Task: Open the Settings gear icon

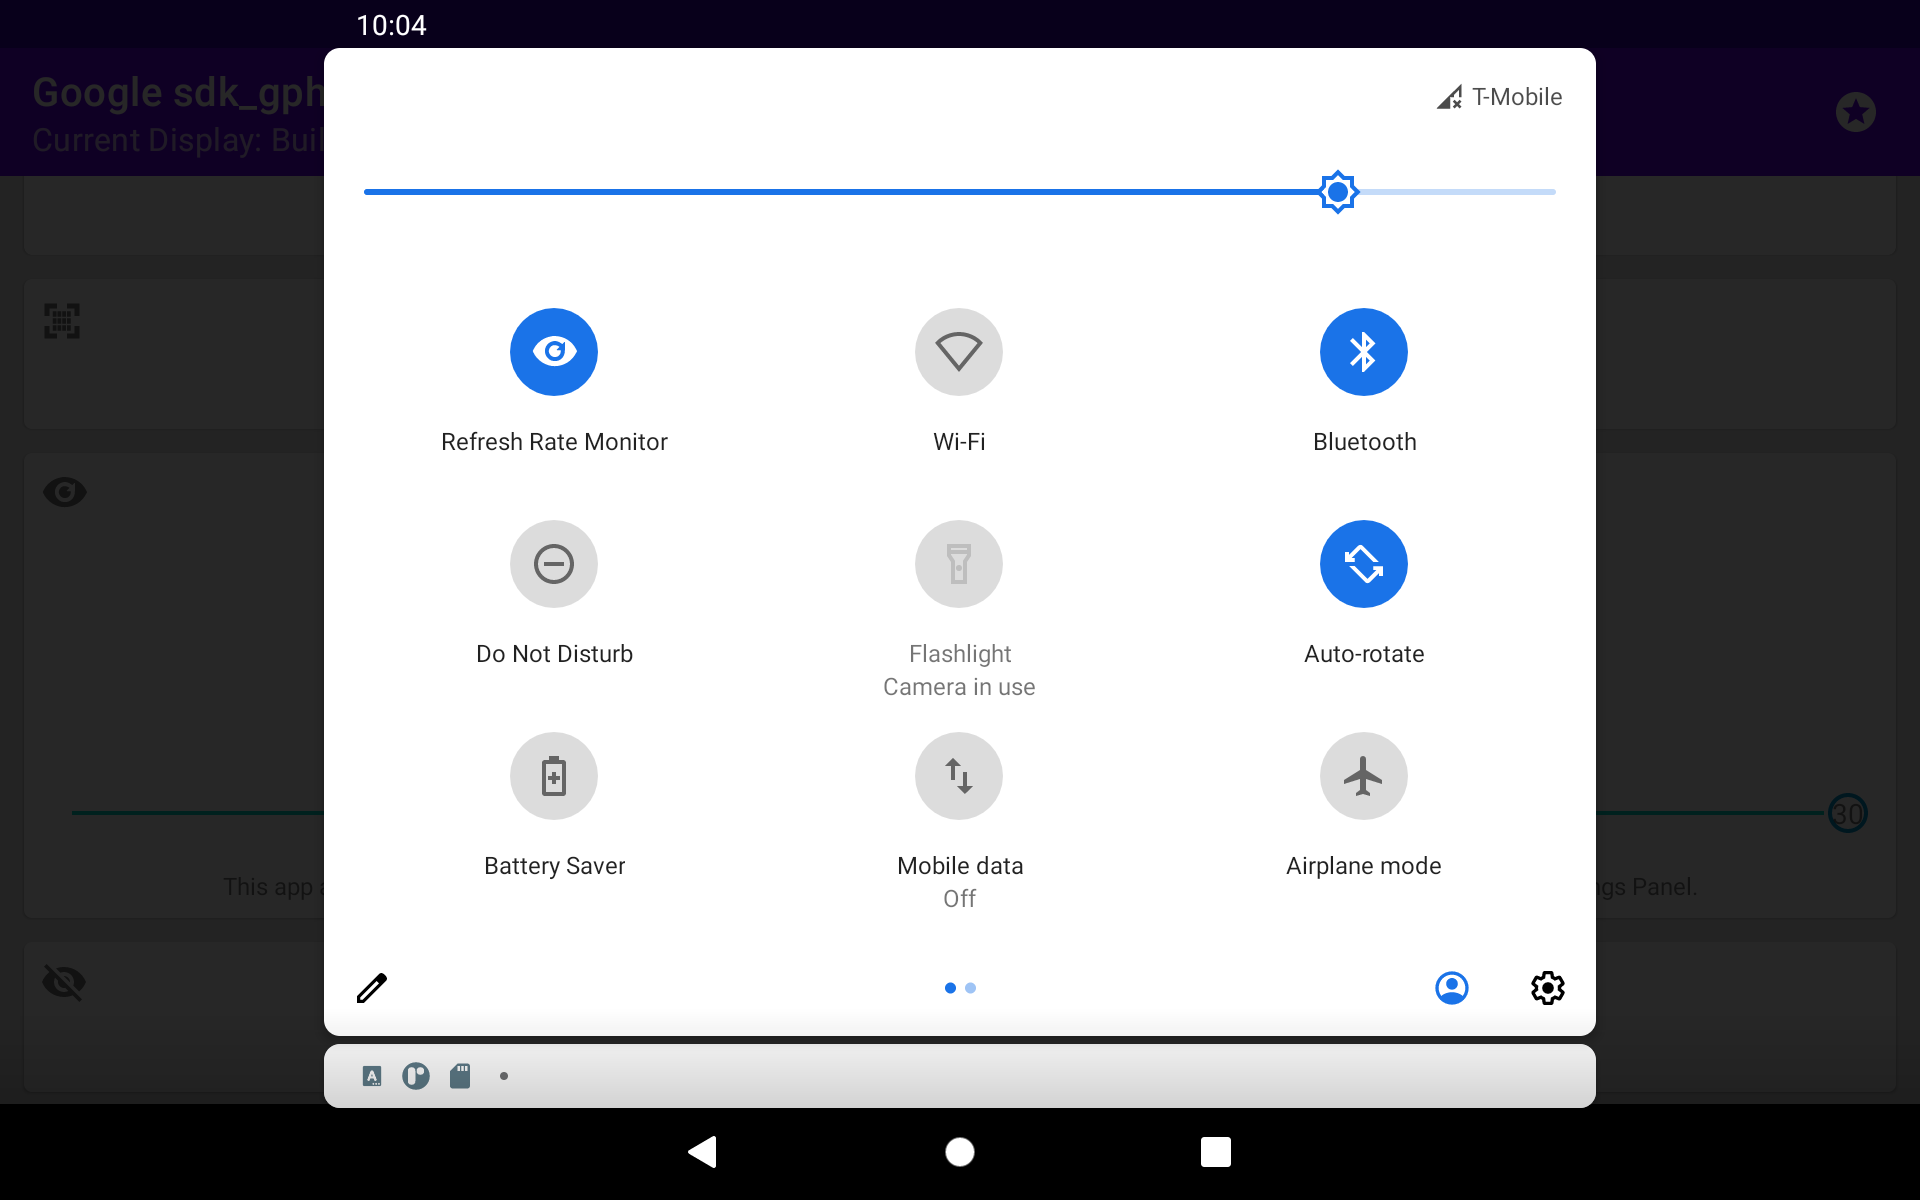Action: tap(1547, 988)
